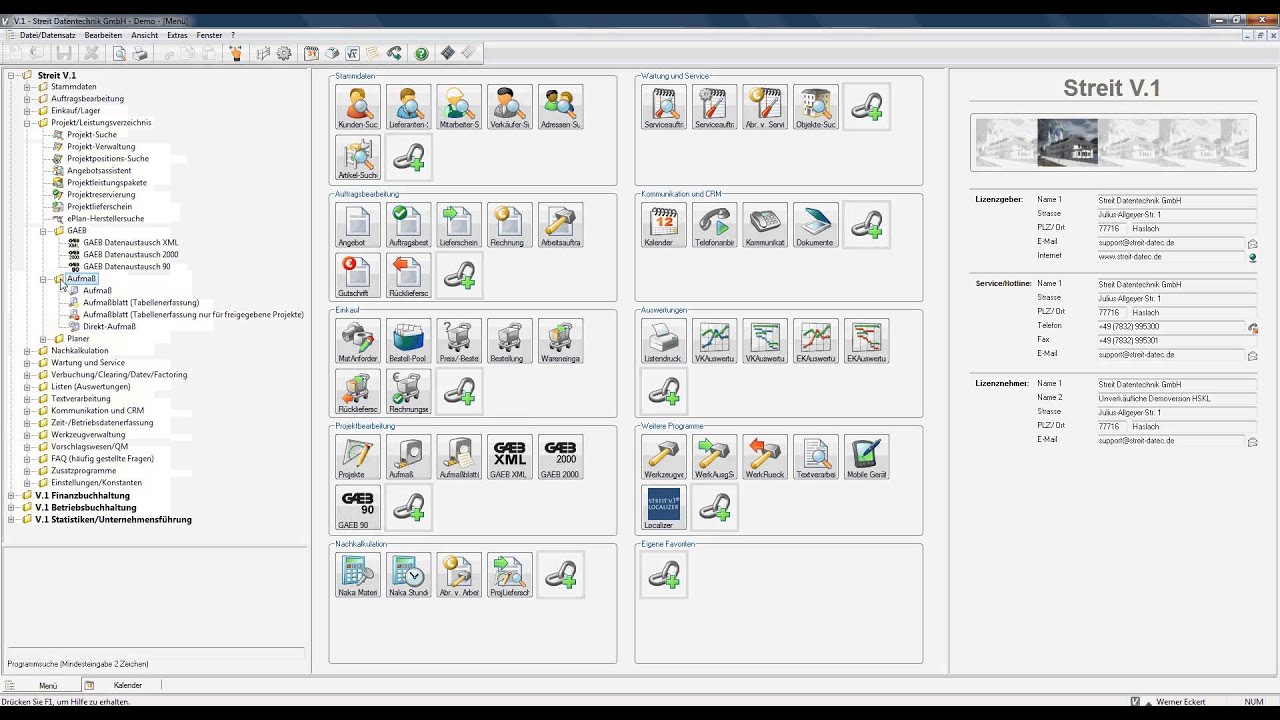Open the Artikel-Suche tile
The width and height of the screenshot is (1280, 720).
tap(358, 157)
